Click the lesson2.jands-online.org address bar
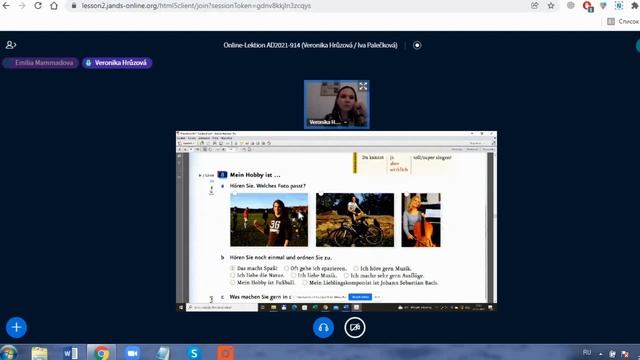The width and height of the screenshot is (640, 360). click(196, 6)
